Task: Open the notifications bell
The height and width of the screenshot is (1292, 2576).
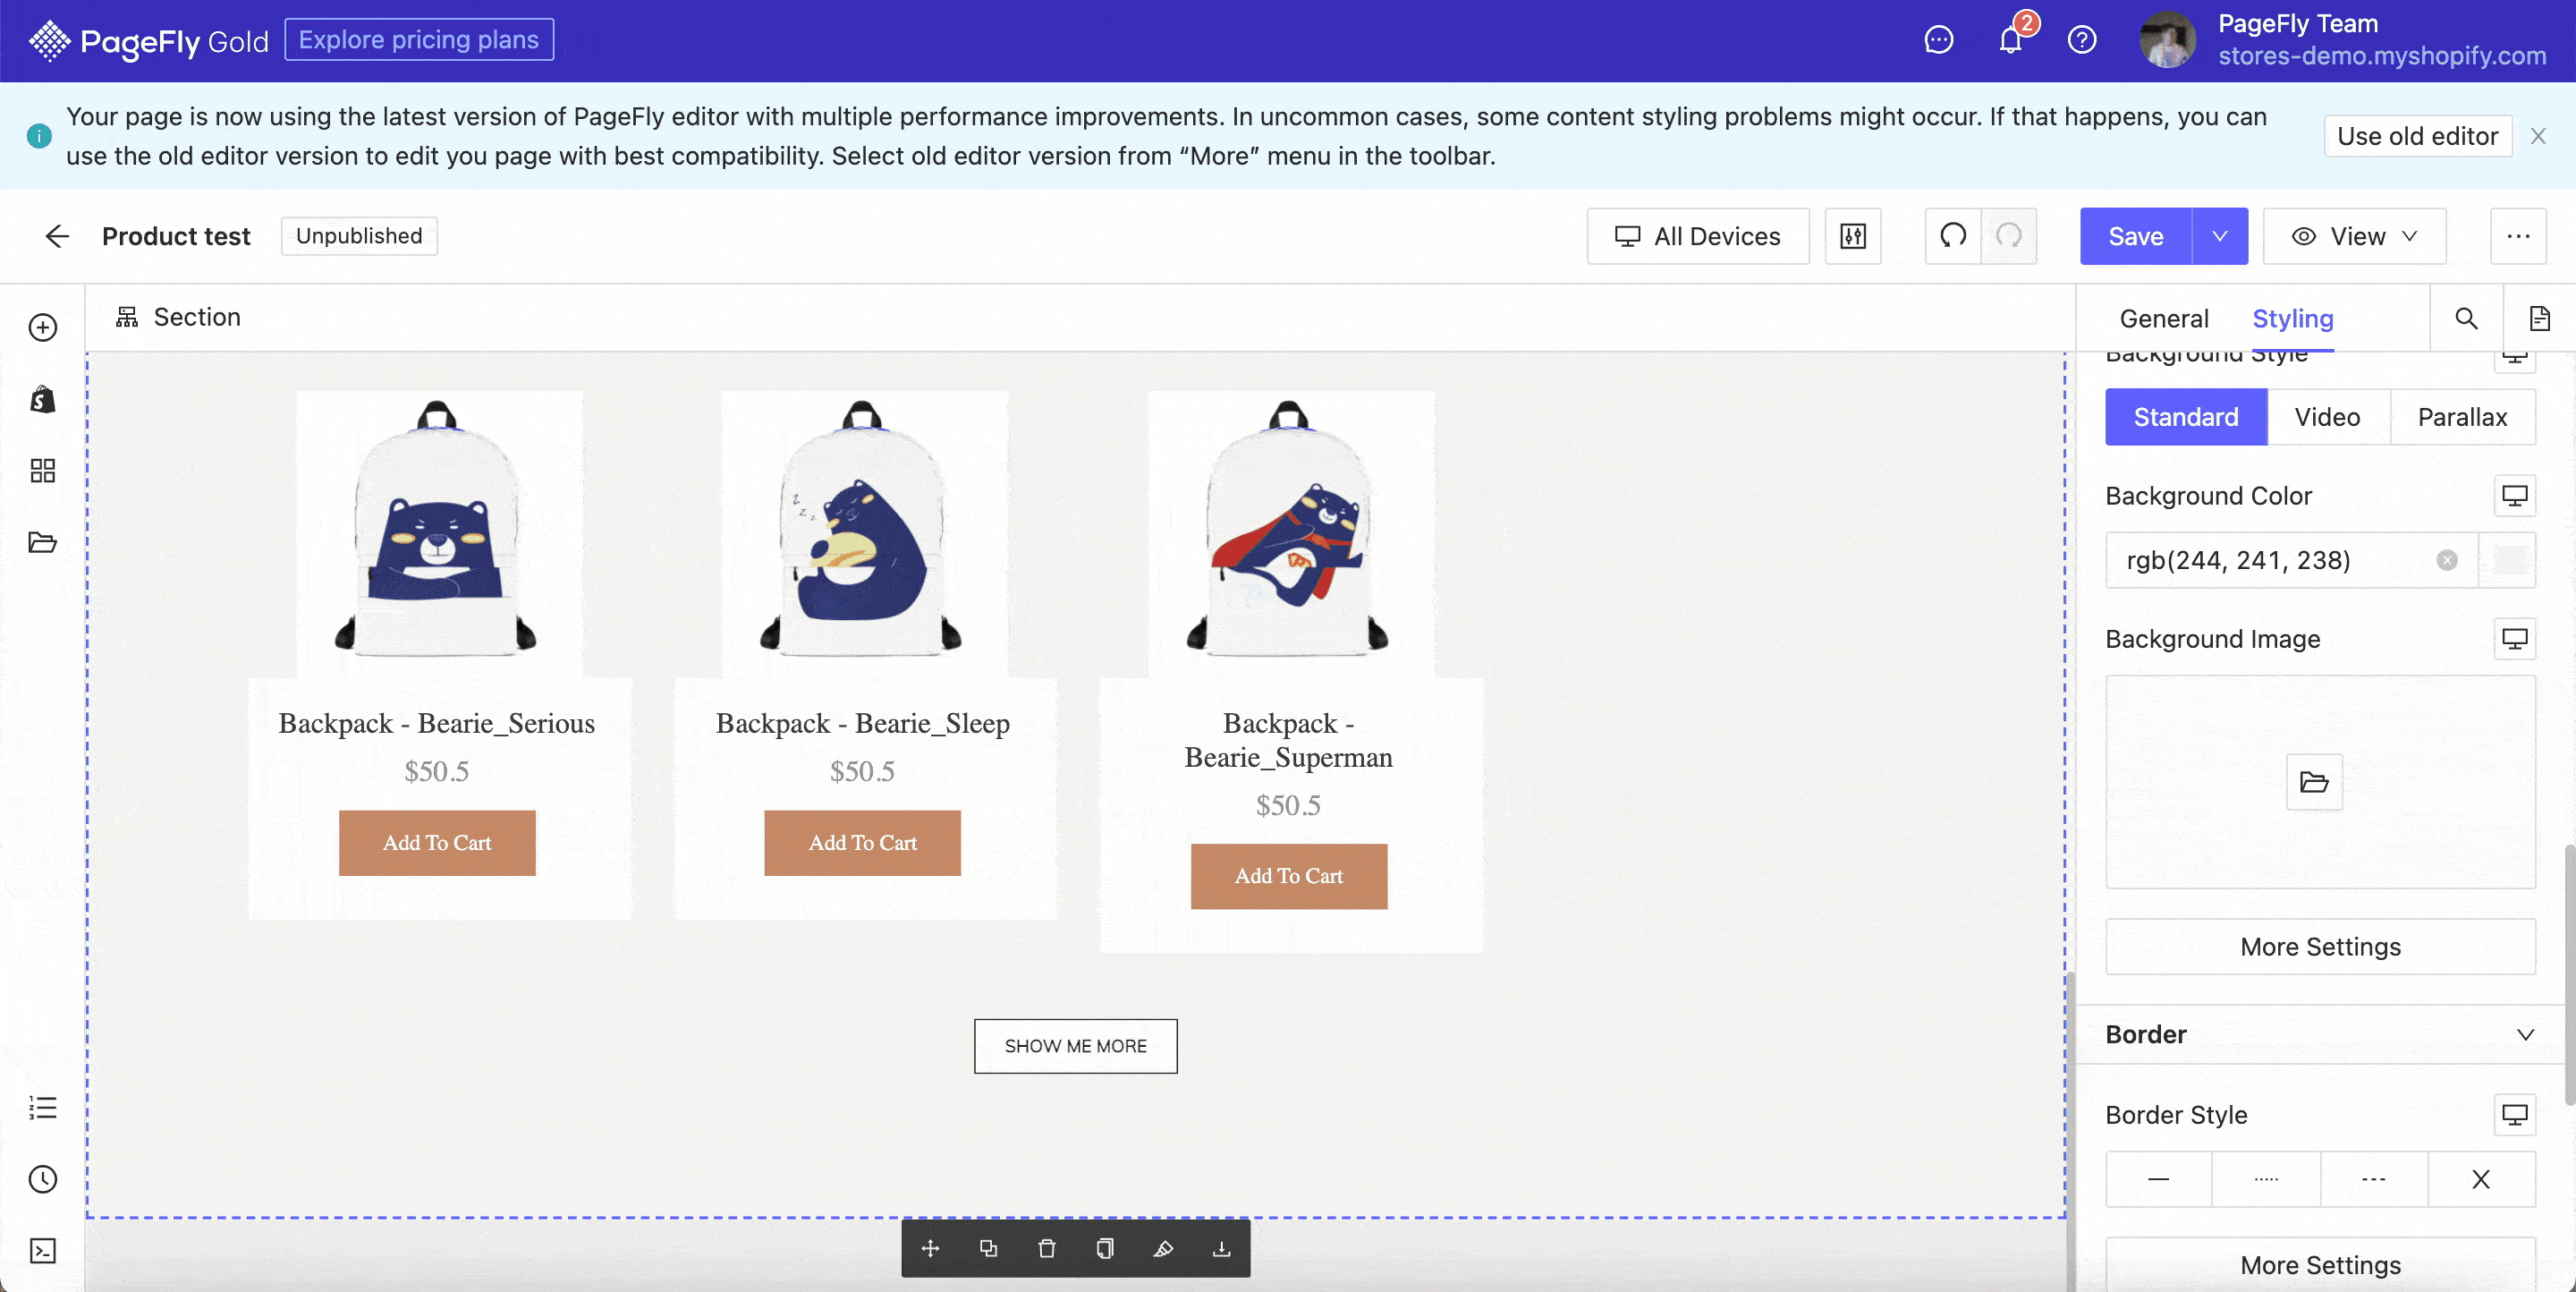Action: (x=2010, y=40)
